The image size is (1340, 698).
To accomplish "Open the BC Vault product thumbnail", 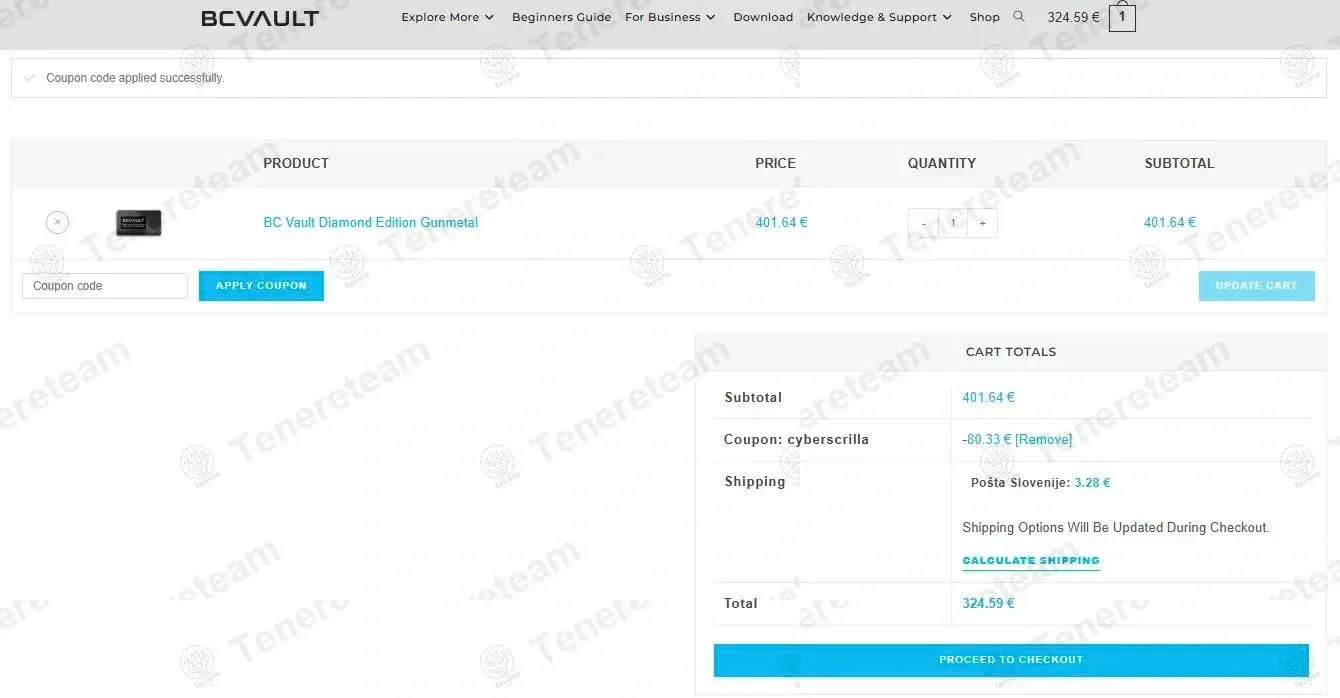I will click(x=138, y=222).
